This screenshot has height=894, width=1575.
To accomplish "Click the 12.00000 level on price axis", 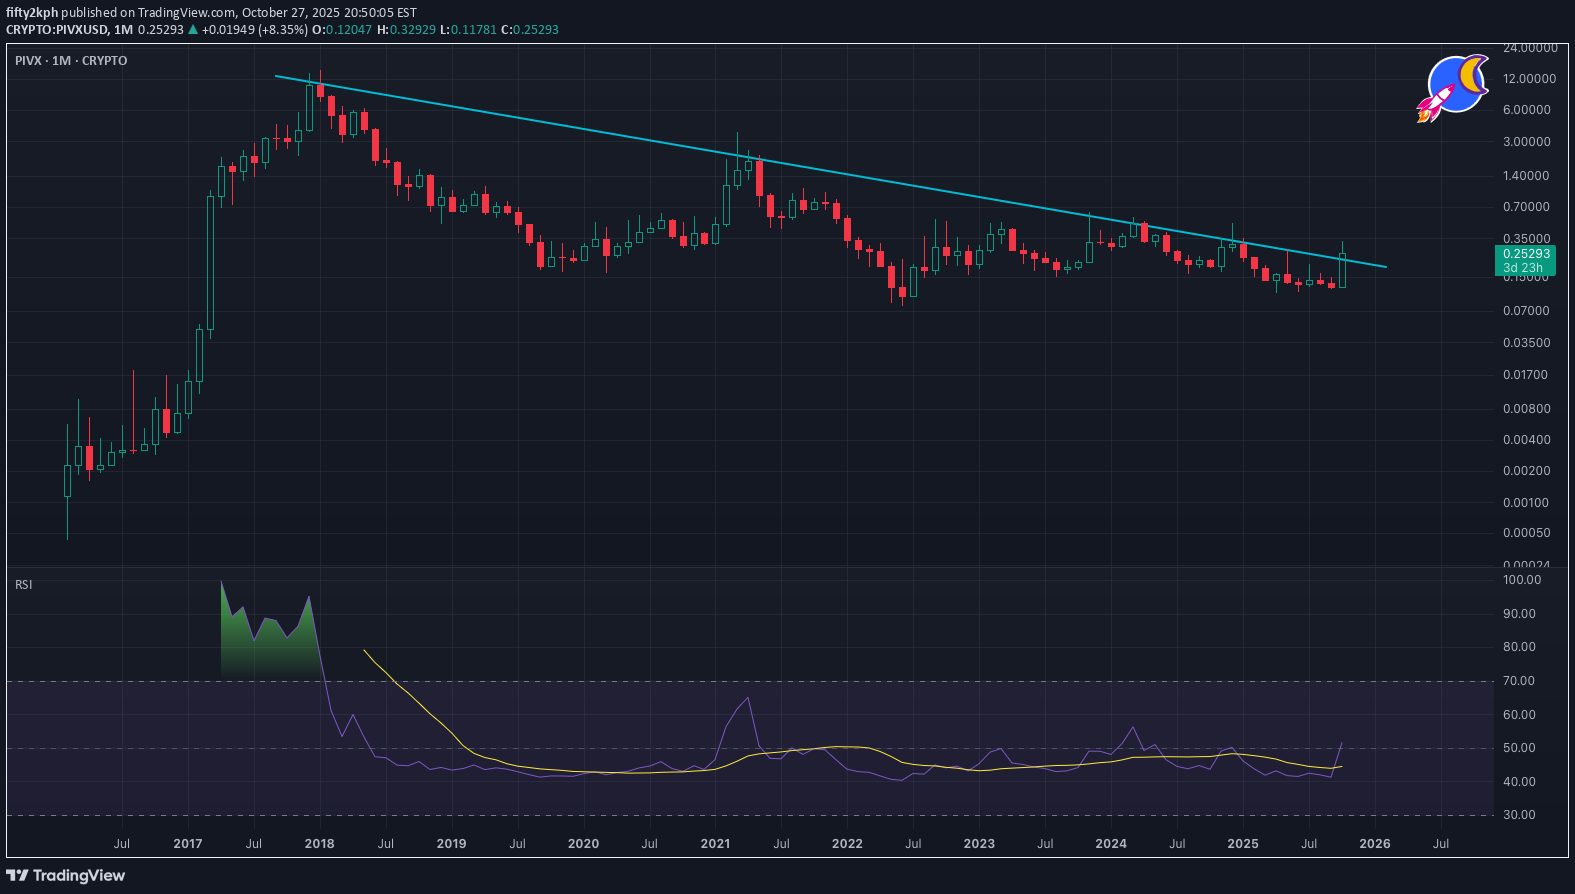I will 1529,79.
